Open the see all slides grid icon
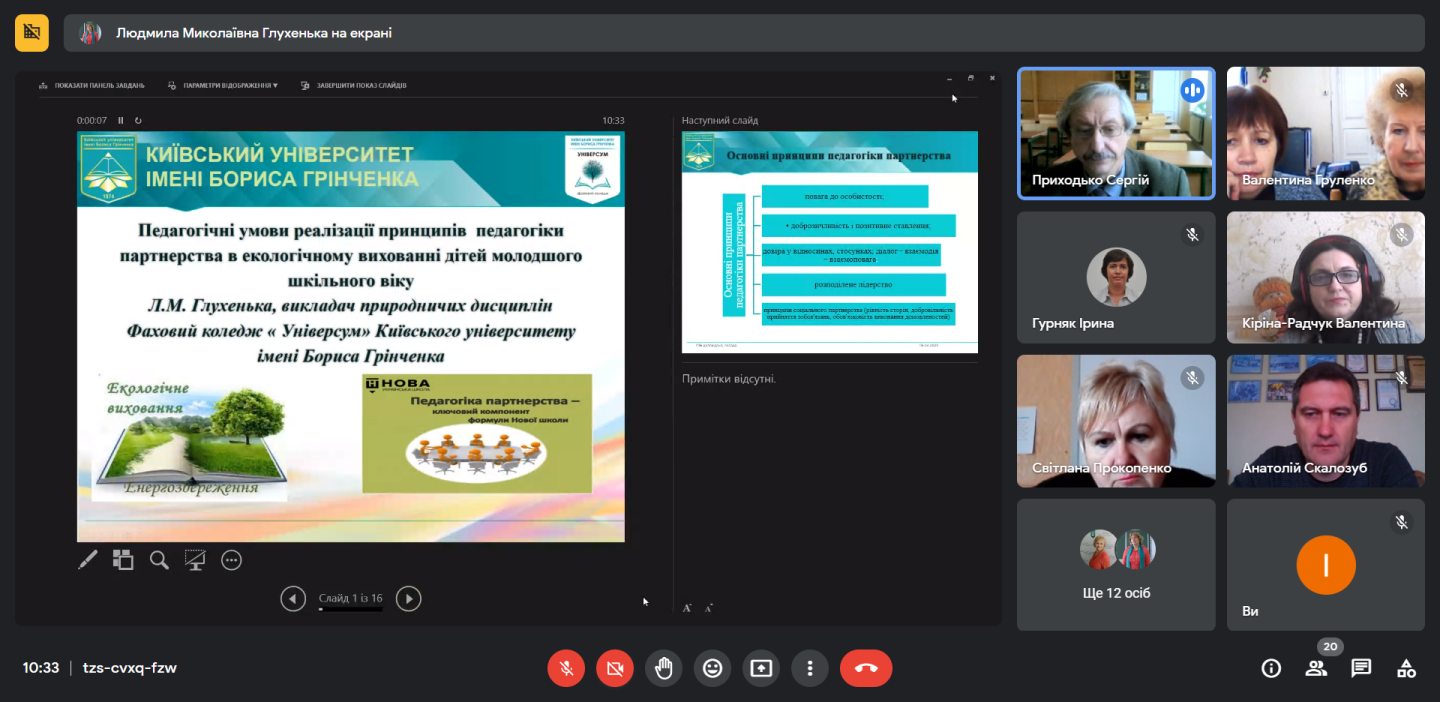 click(x=123, y=560)
